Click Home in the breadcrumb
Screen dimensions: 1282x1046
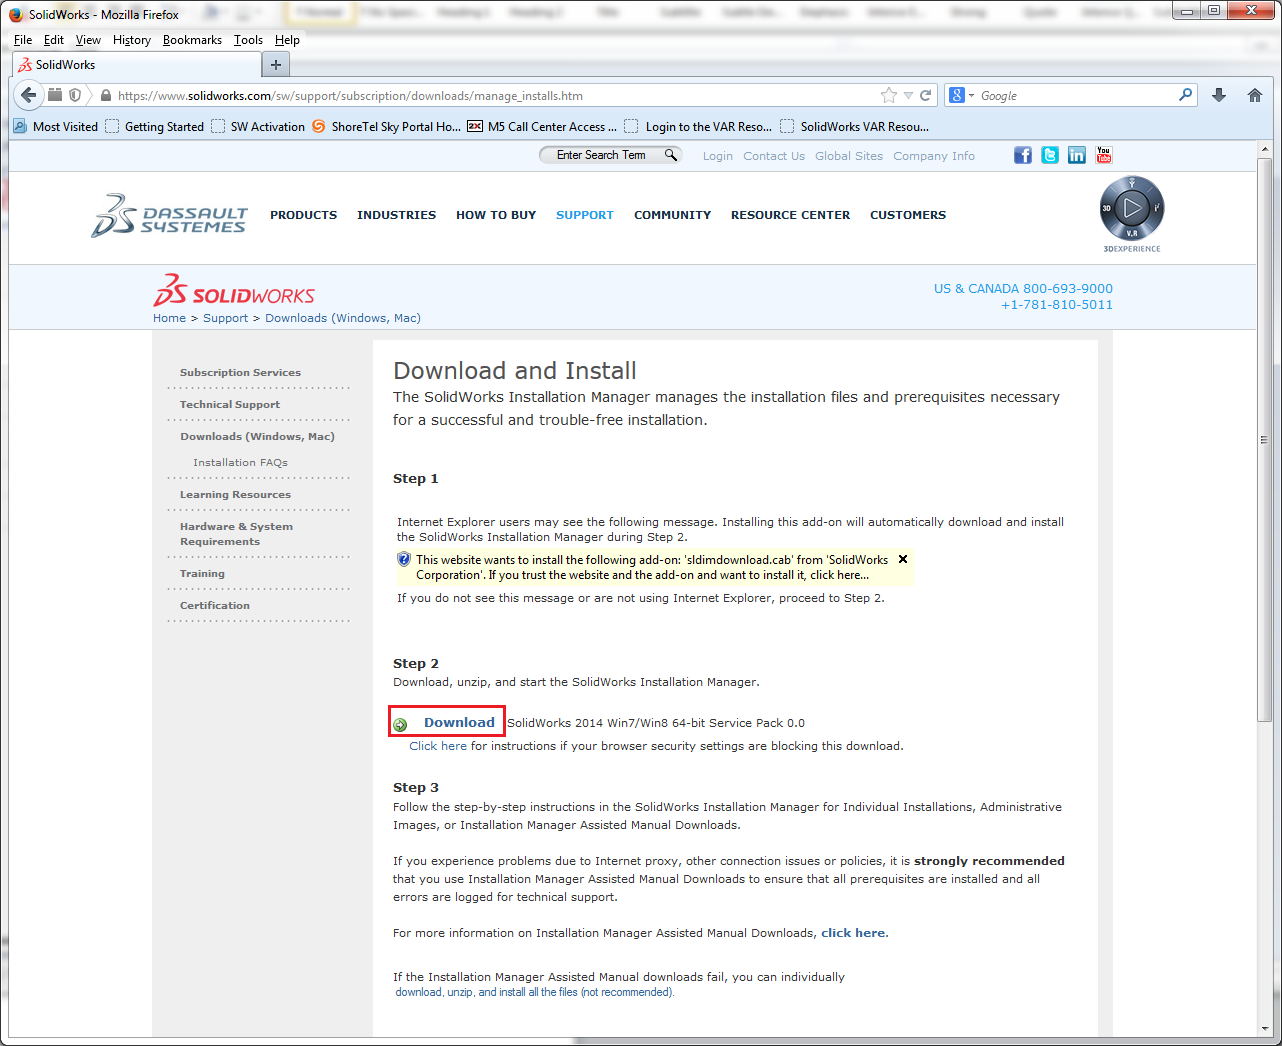[x=169, y=318]
